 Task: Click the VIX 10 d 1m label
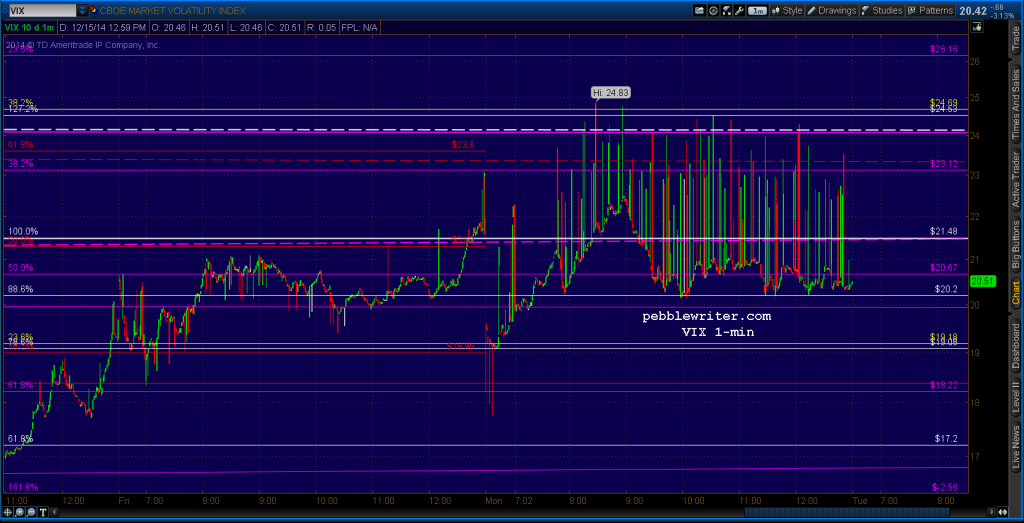pos(30,27)
